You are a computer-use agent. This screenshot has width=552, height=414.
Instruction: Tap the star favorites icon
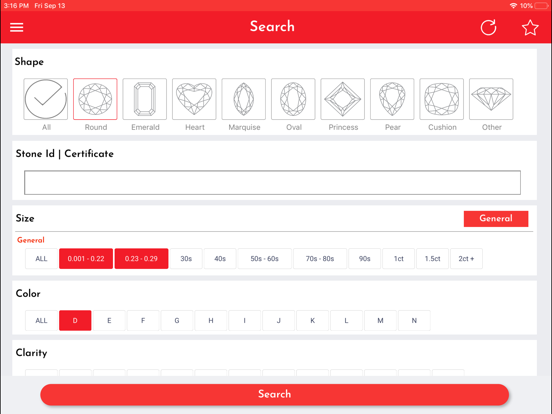530,27
